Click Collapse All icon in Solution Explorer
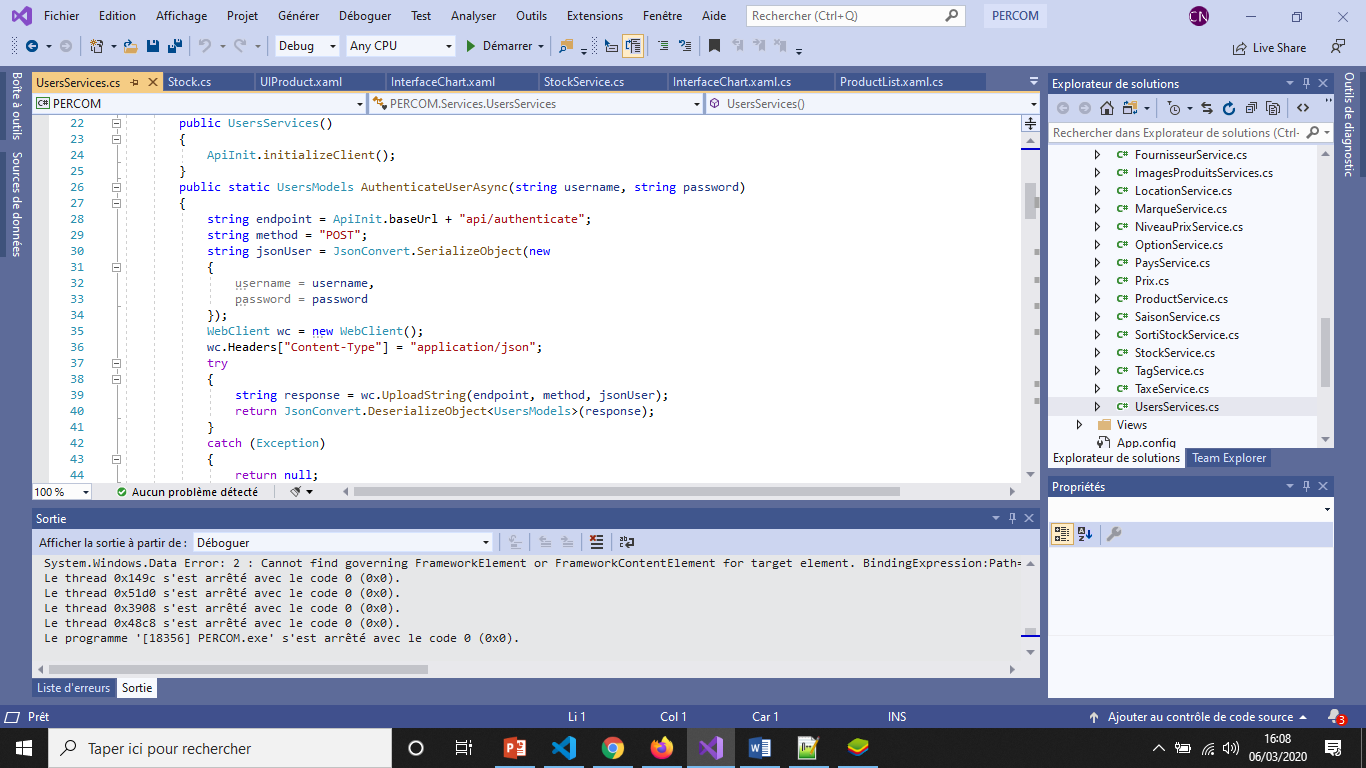This screenshot has width=1366, height=768. [x=1250, y=108]
